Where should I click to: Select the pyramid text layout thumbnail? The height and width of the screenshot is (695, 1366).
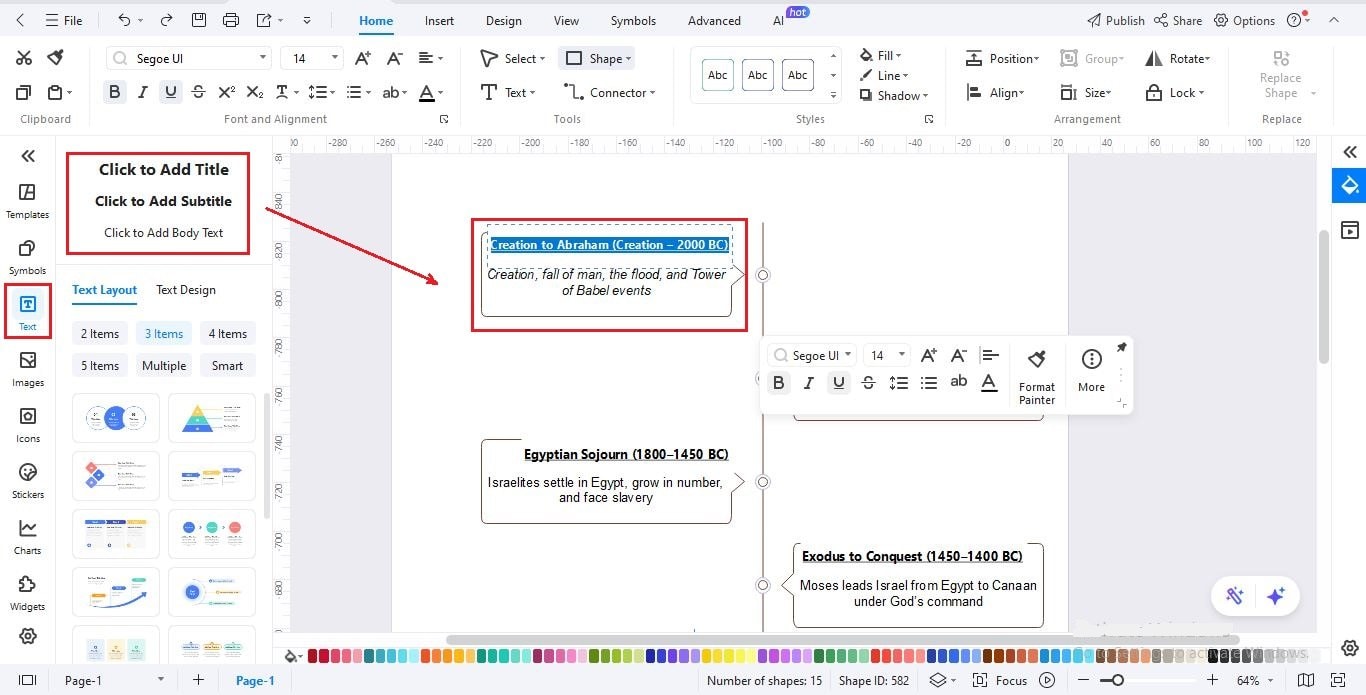click(x=211, y=417)
